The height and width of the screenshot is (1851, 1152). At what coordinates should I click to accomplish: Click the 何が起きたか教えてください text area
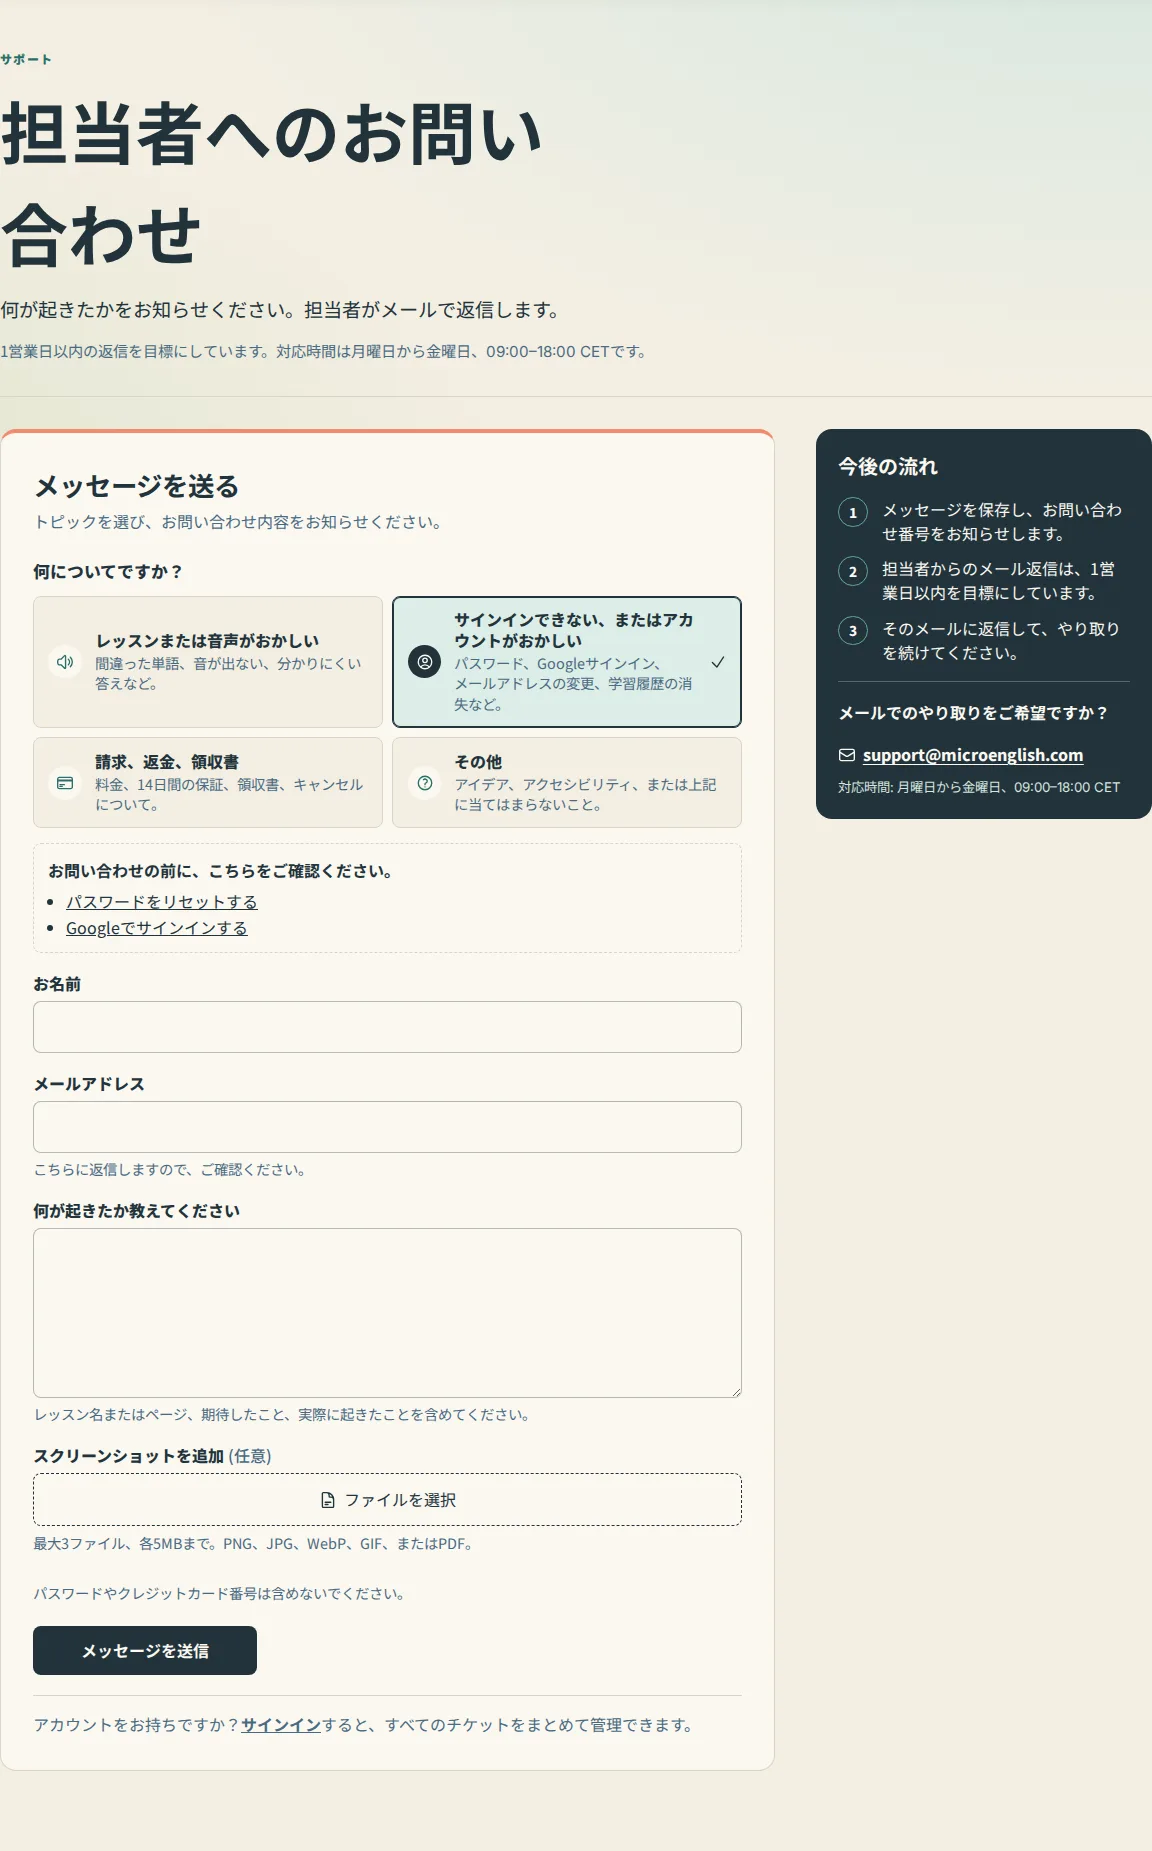point(387,1313)
